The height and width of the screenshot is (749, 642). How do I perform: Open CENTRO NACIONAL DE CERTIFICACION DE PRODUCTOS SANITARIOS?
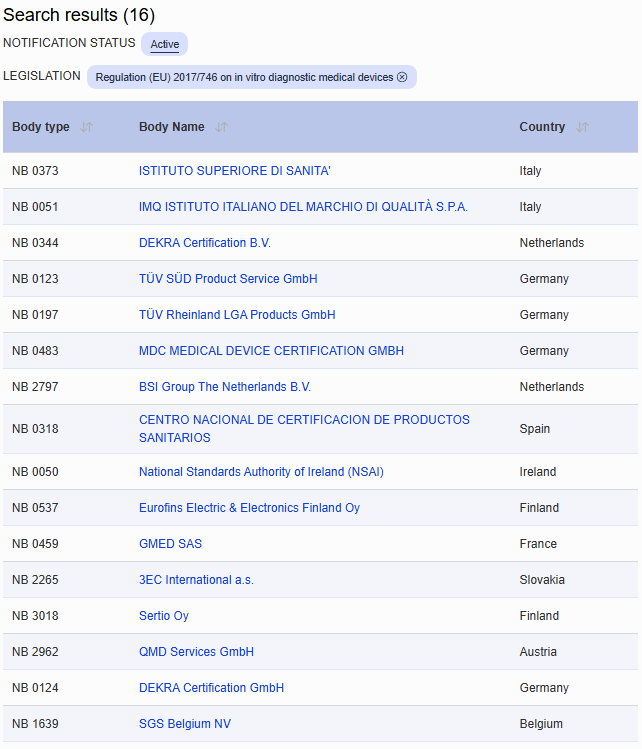click(x=304, y=429)
